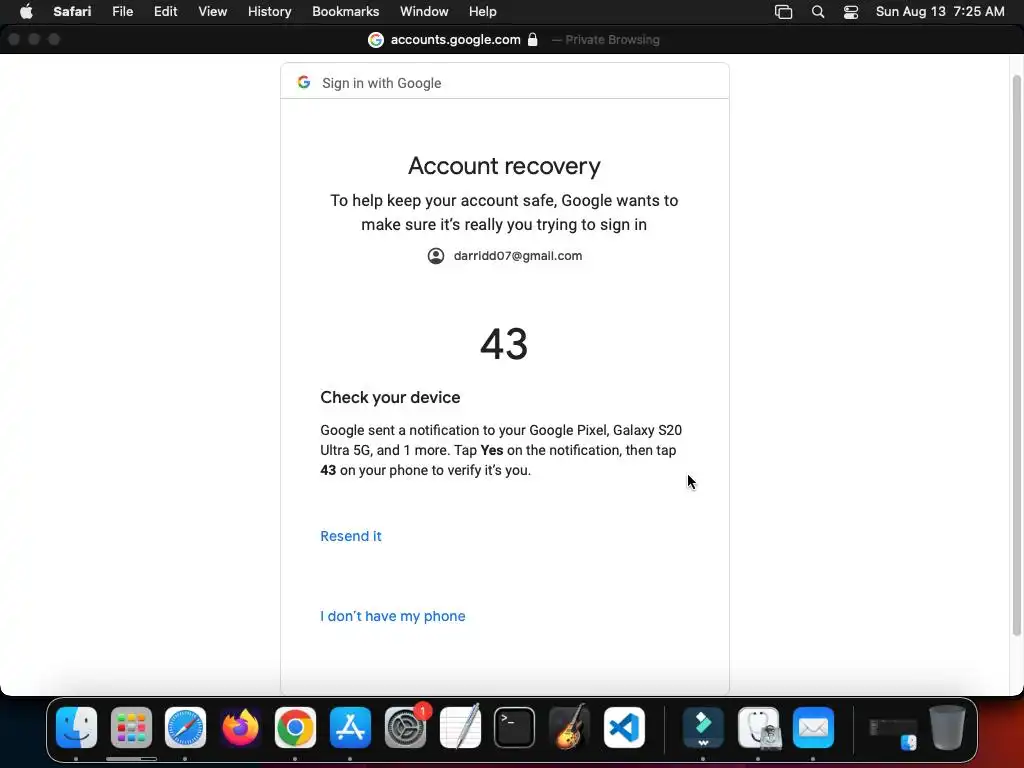The height and width of the screenshot is (768, 1024).
Task: Open the View menu
Action: pyautogui.click(x=212, y=12)
